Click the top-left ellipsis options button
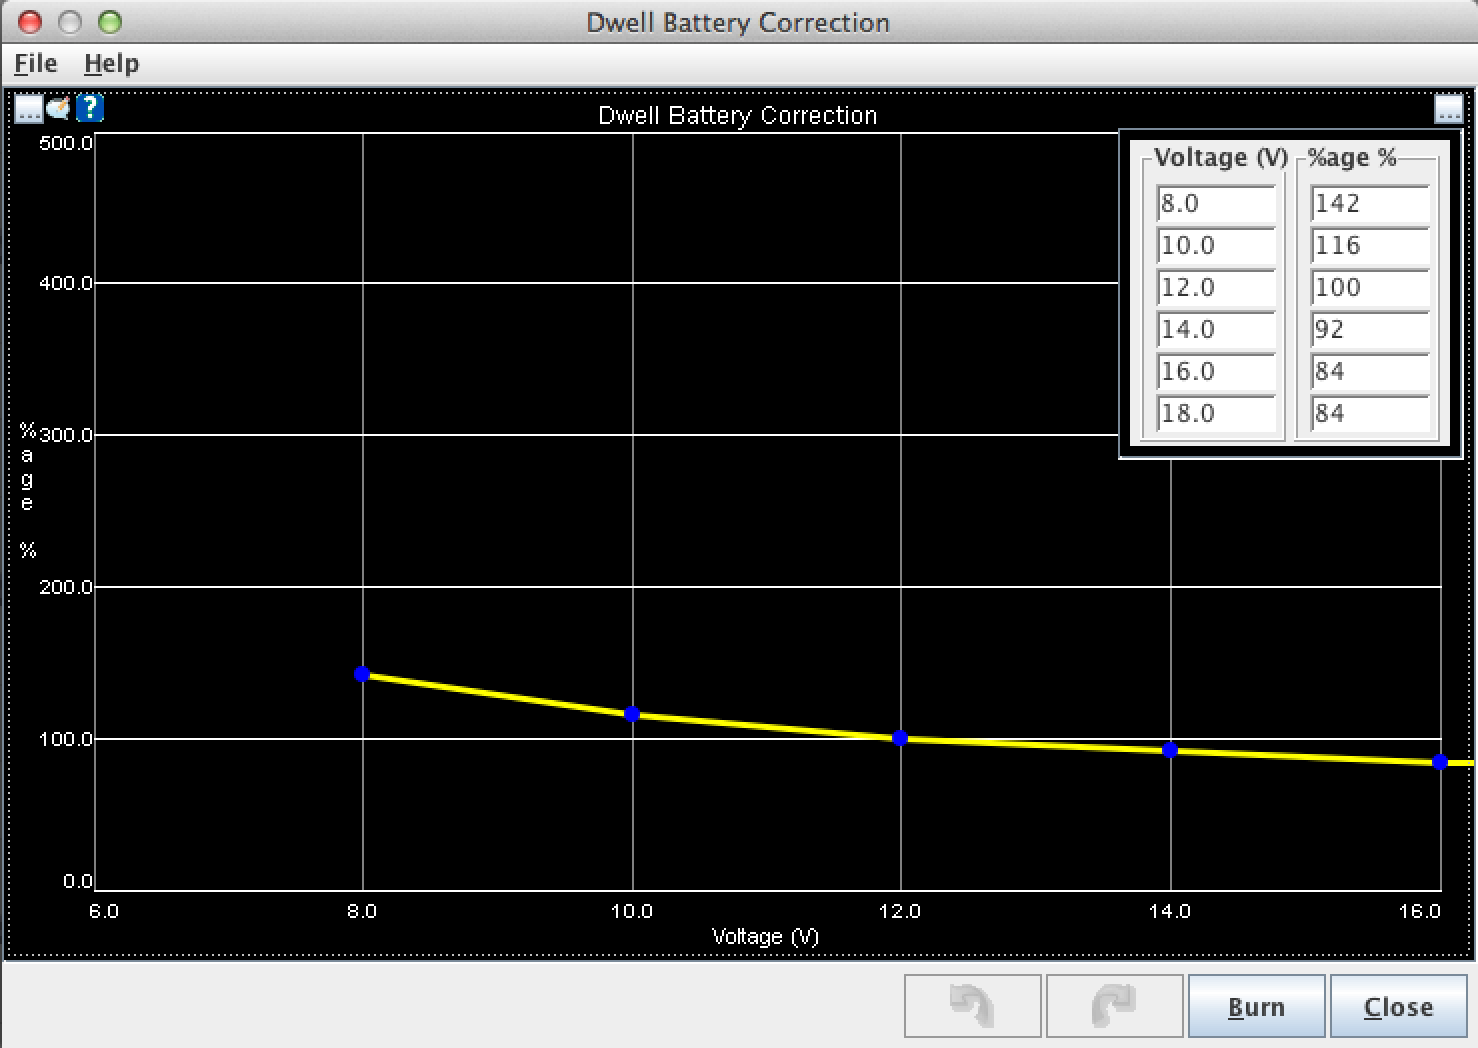 [28, 108]
